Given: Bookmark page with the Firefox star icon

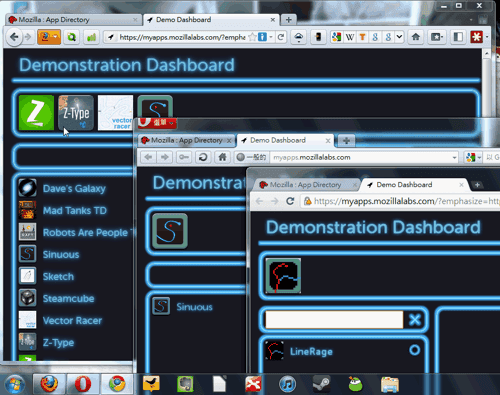Looking at the screenshot, I should click(253, 37).
